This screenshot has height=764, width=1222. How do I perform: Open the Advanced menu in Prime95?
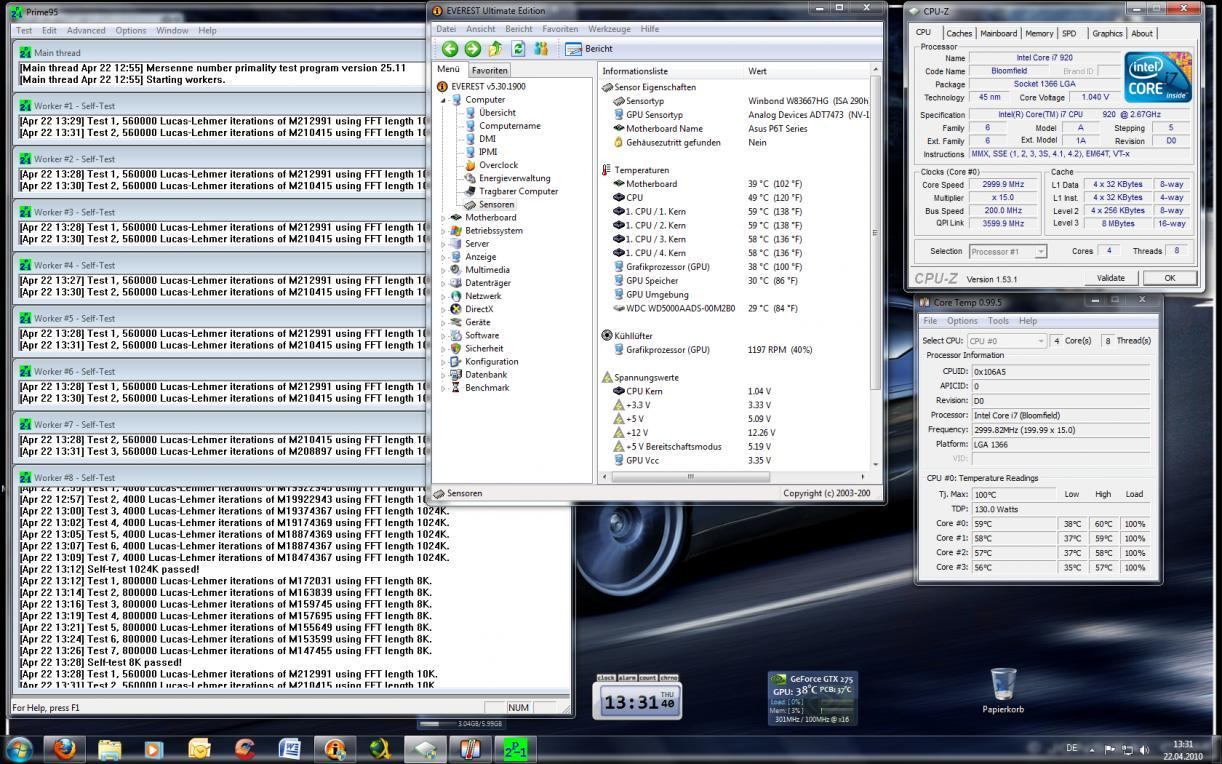86,30
